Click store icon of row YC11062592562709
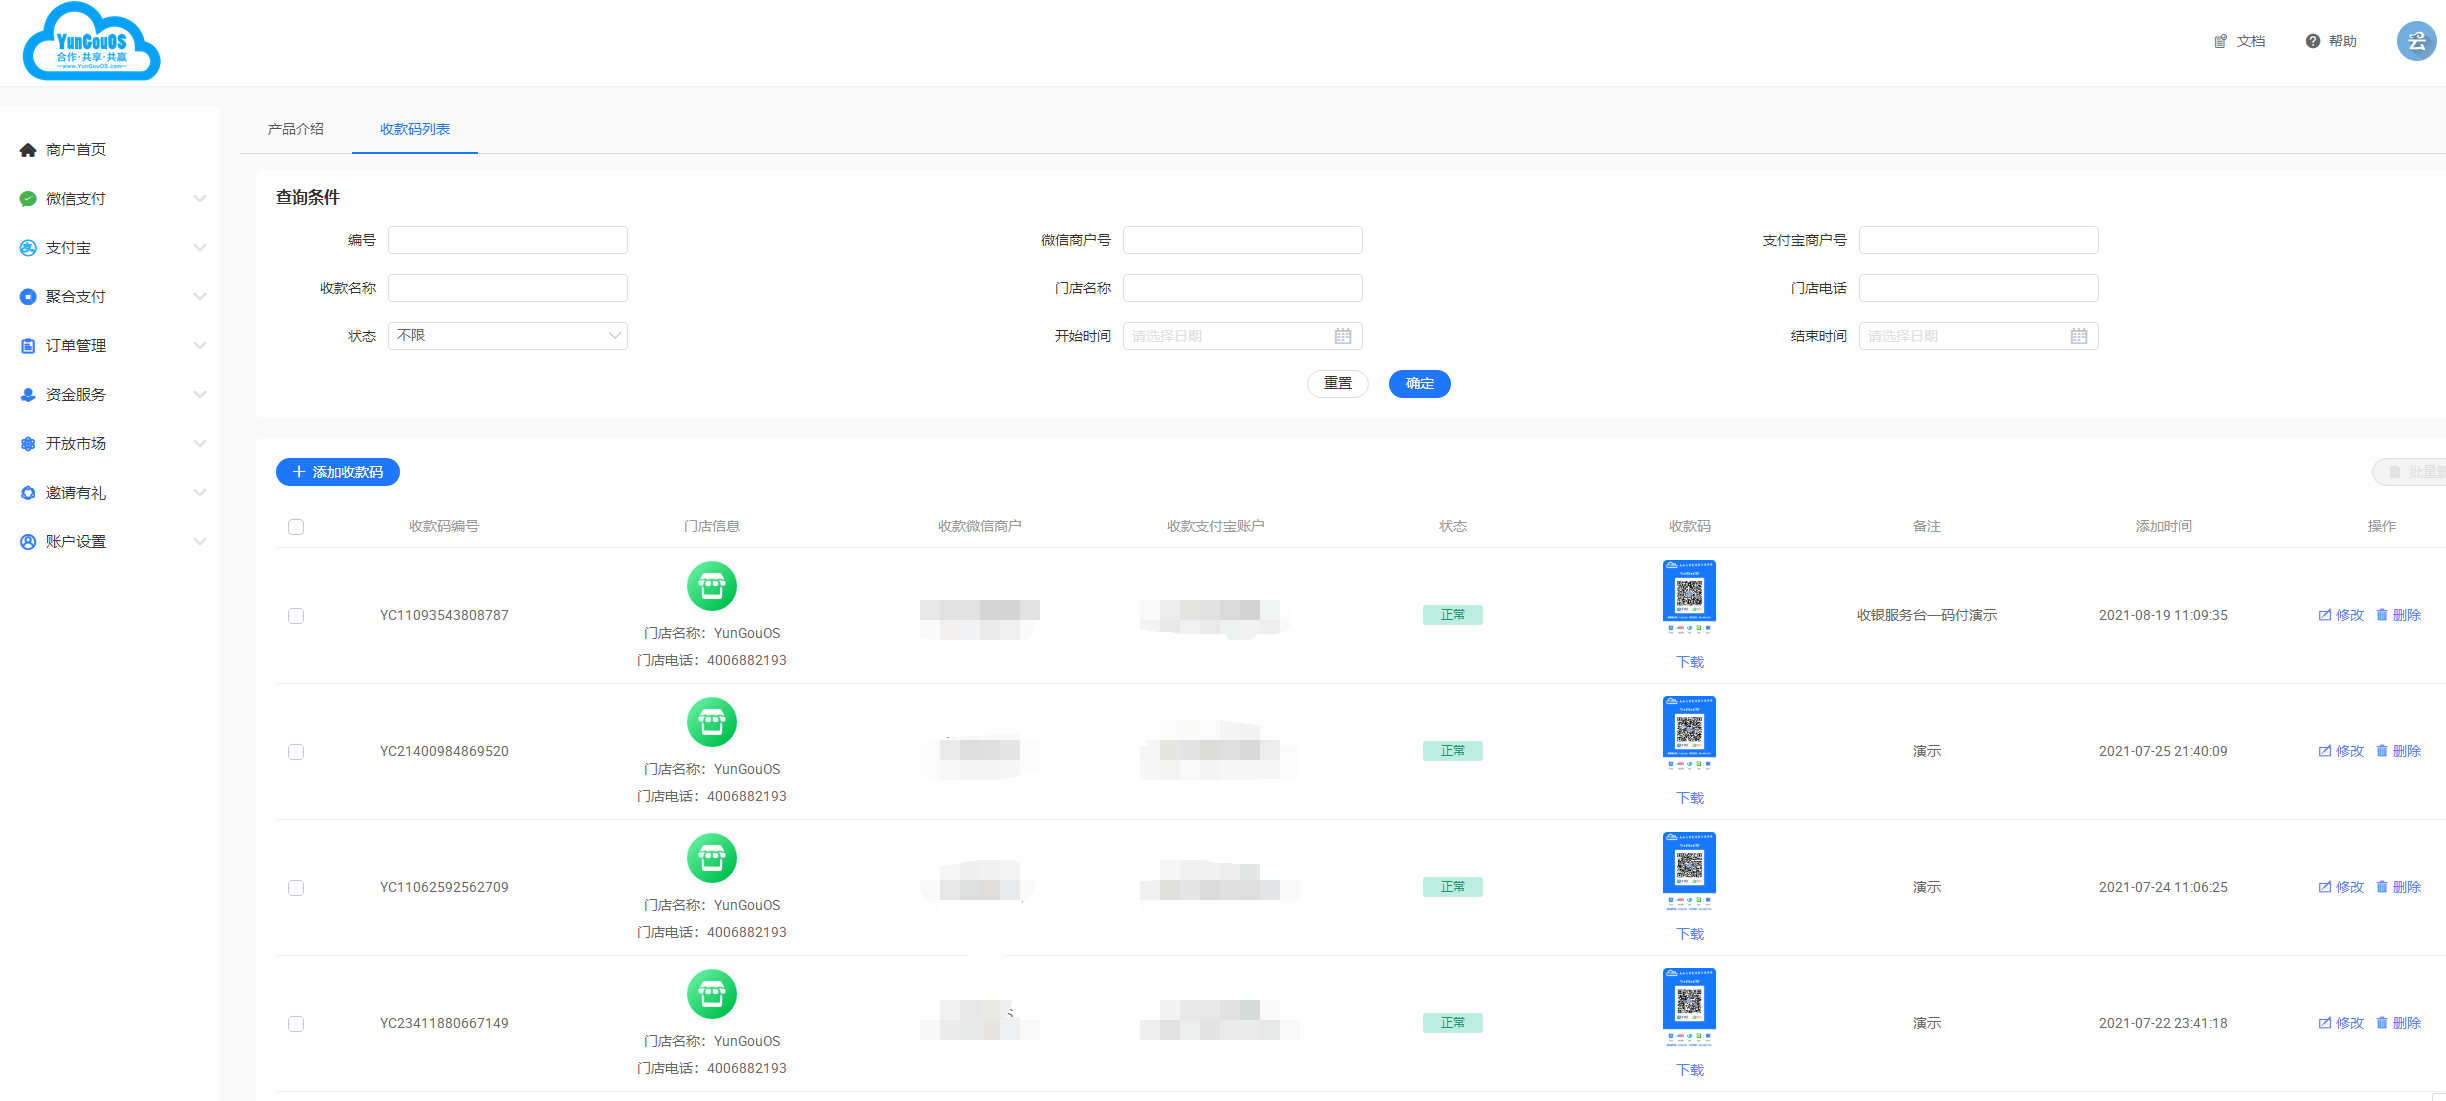2446x1101 pixels. (x=712, y=858)
